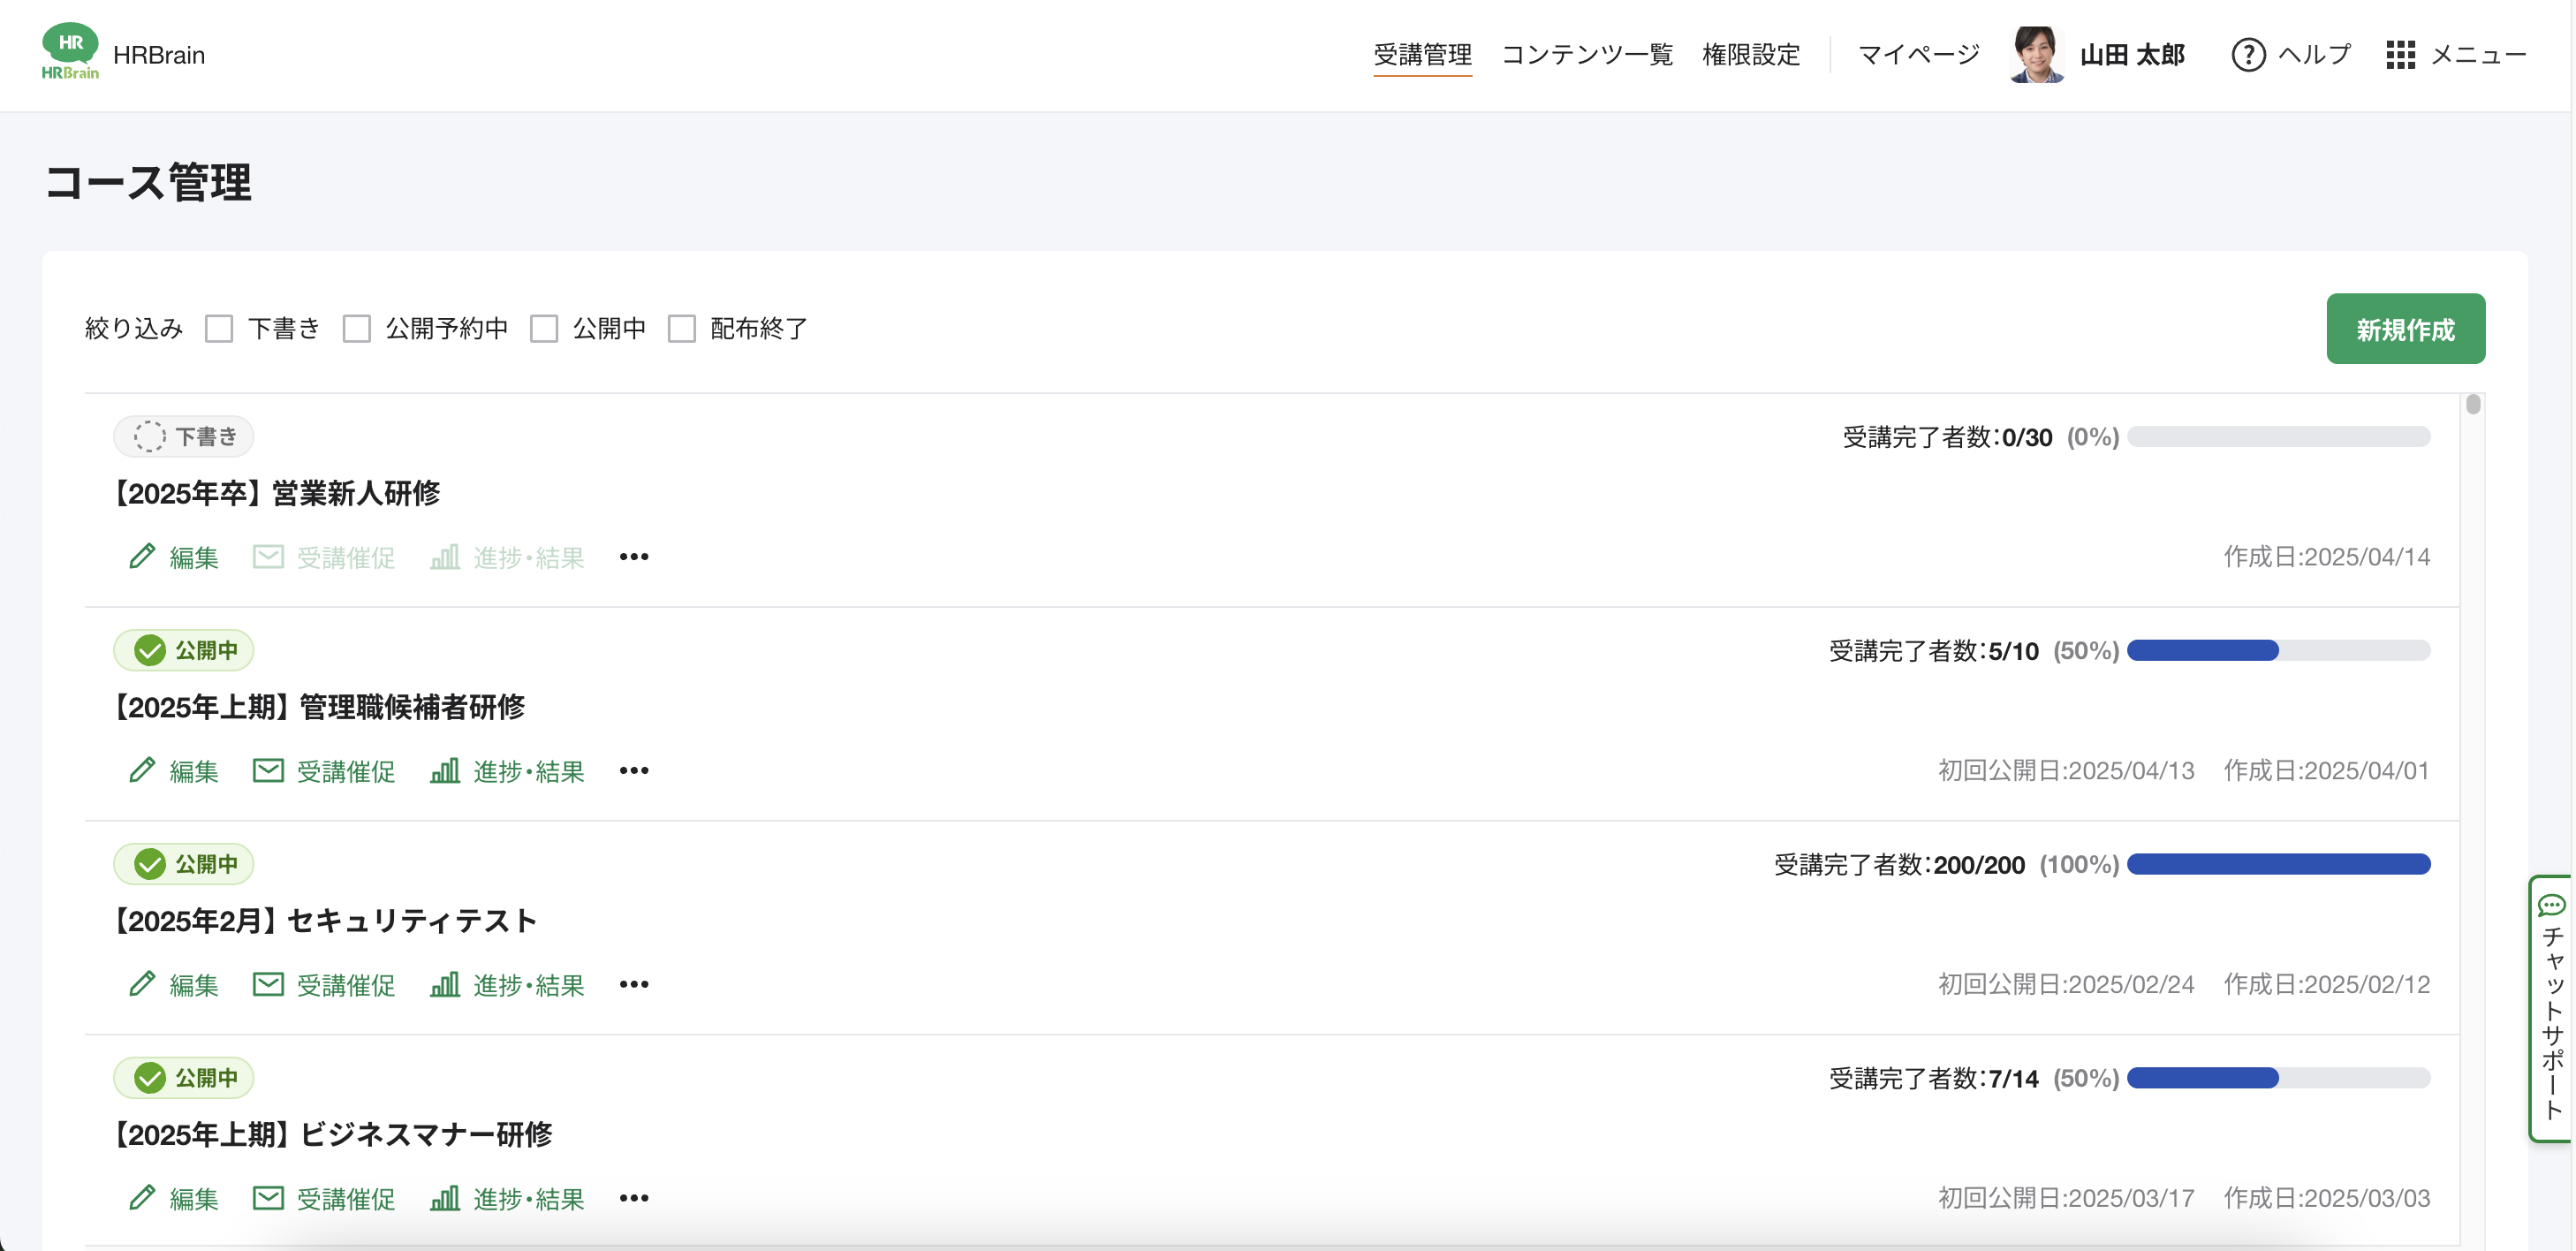Click envelope reminder icon for セキュリティテスト
Image resolution: width=2576 pixels, height=1251 pixels.
268,984
